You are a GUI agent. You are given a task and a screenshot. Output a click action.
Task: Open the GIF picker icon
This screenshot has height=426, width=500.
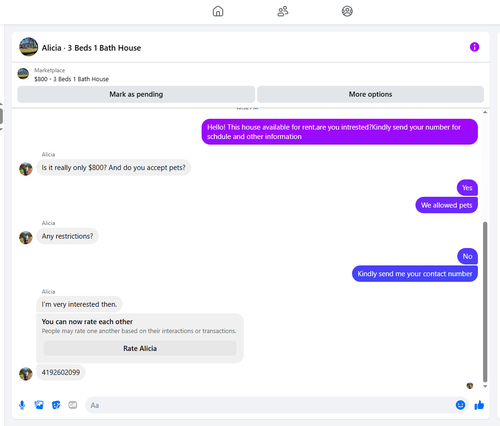click(73, 405)
